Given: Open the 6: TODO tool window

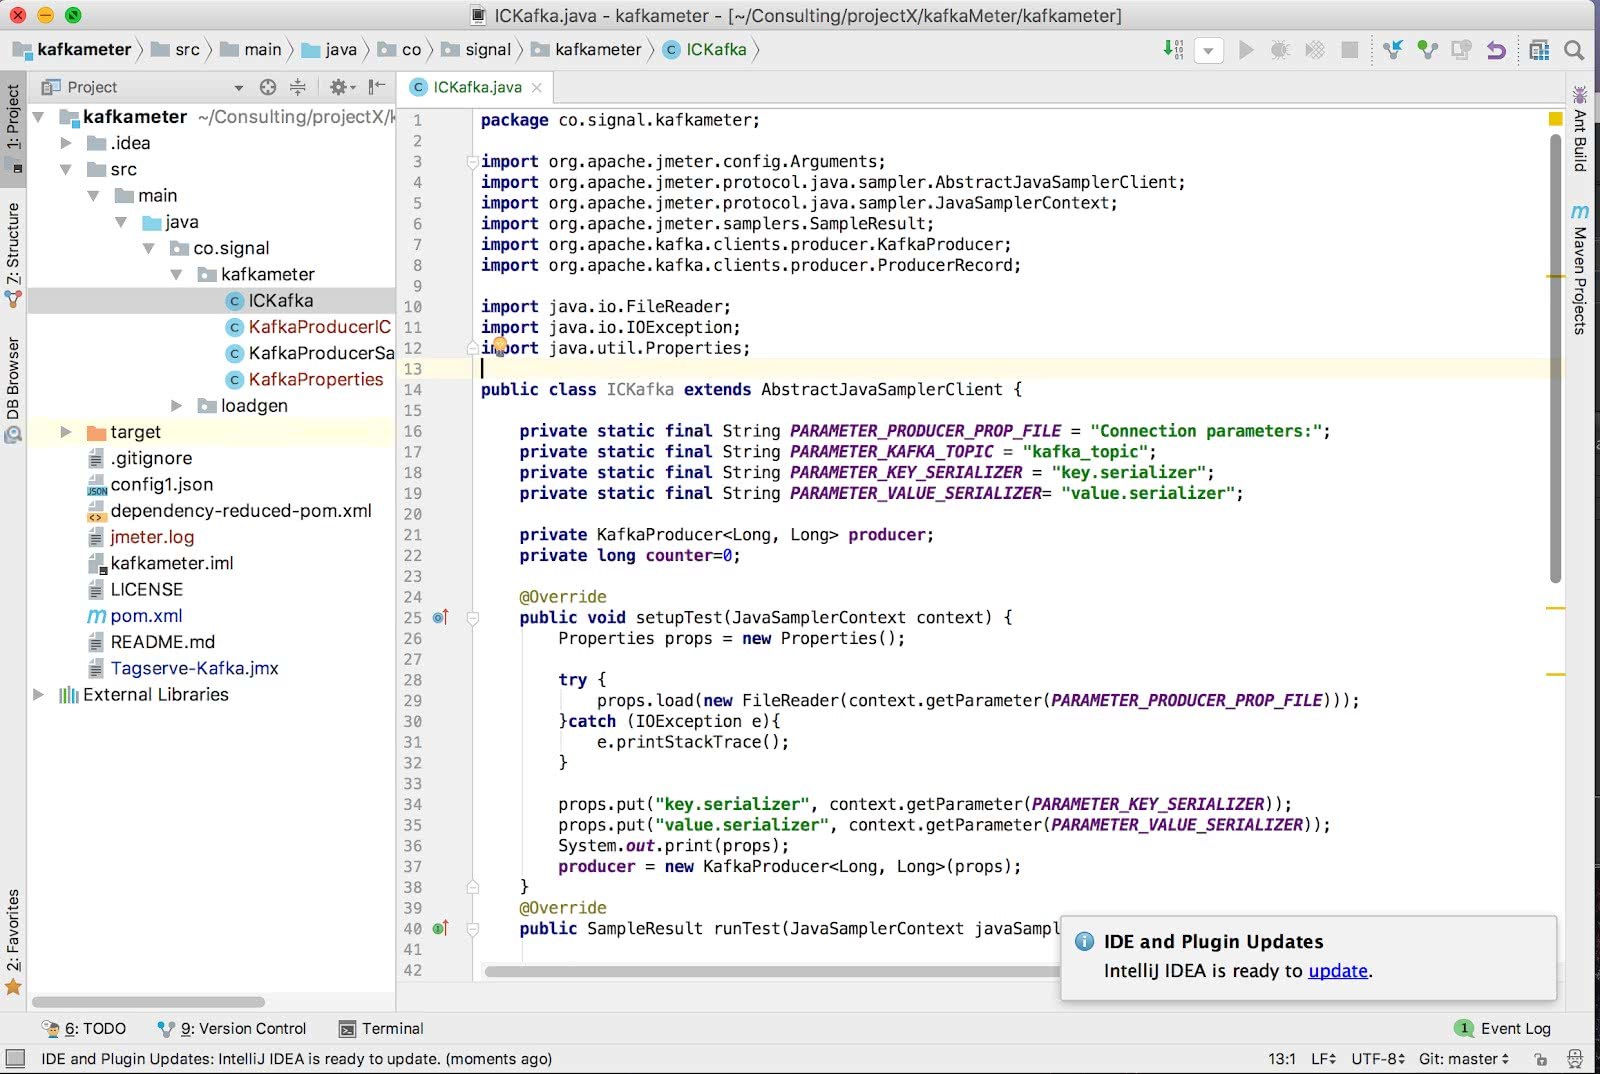Looking at the screenshot, I should click(84, 1028).
